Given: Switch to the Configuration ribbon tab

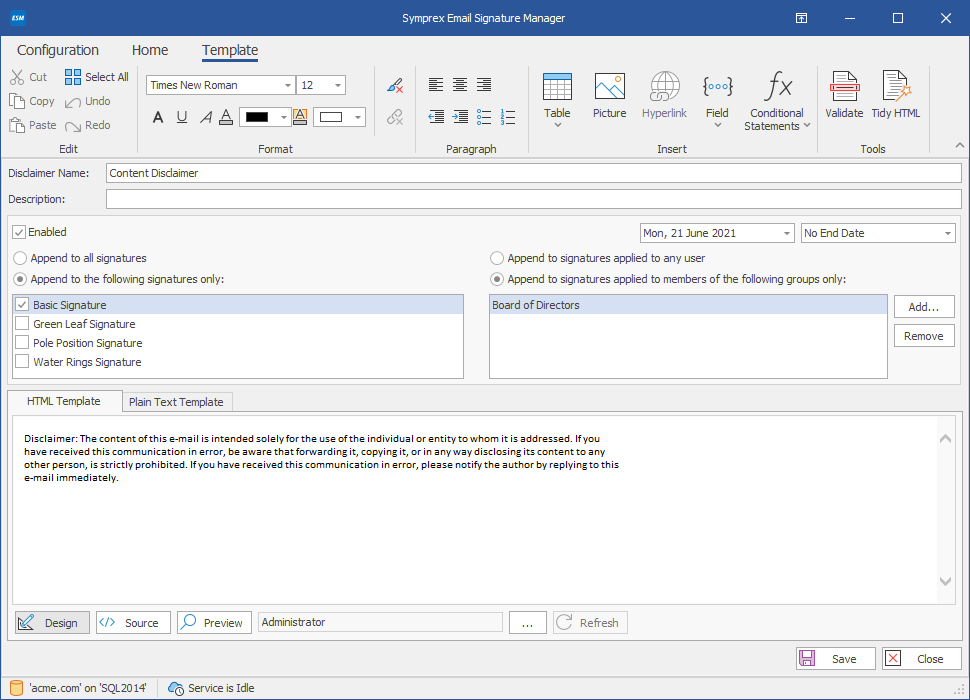Looking at the screenshot, I should [58, 50].
